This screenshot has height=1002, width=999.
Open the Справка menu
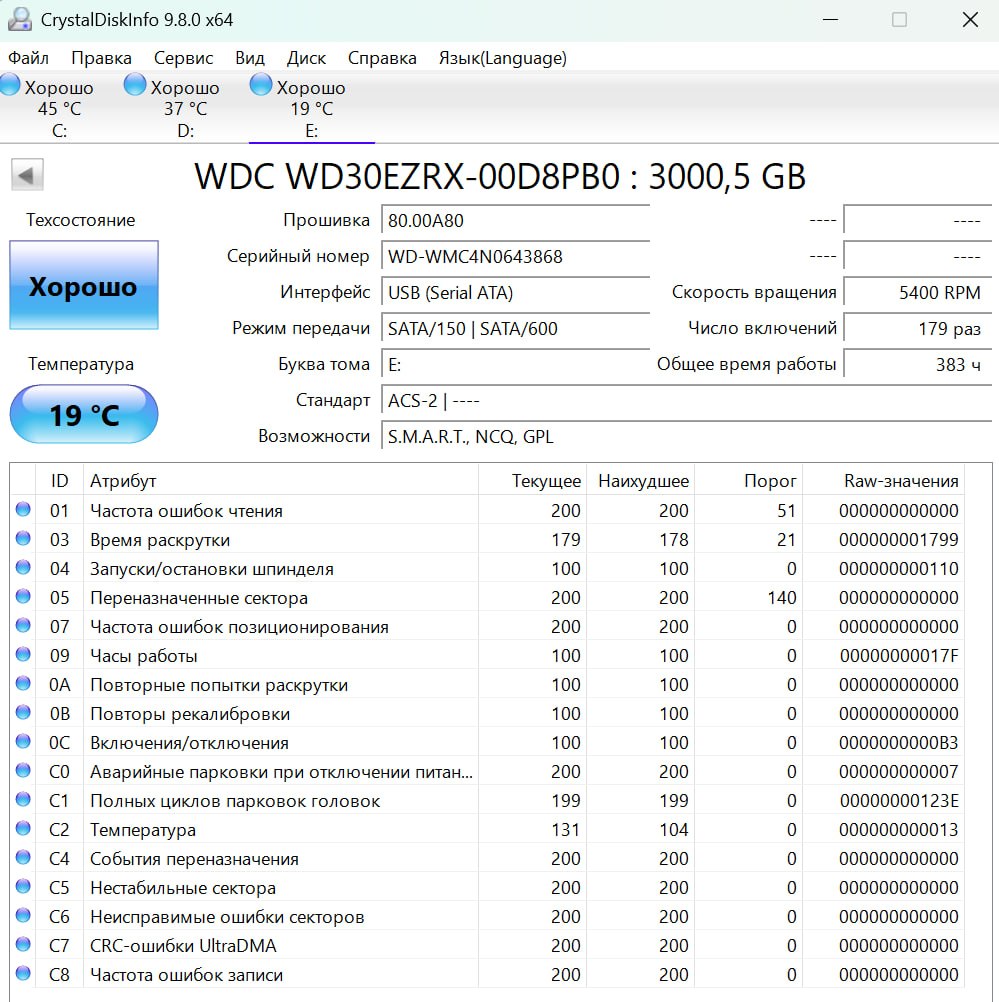tap(382, 58)
